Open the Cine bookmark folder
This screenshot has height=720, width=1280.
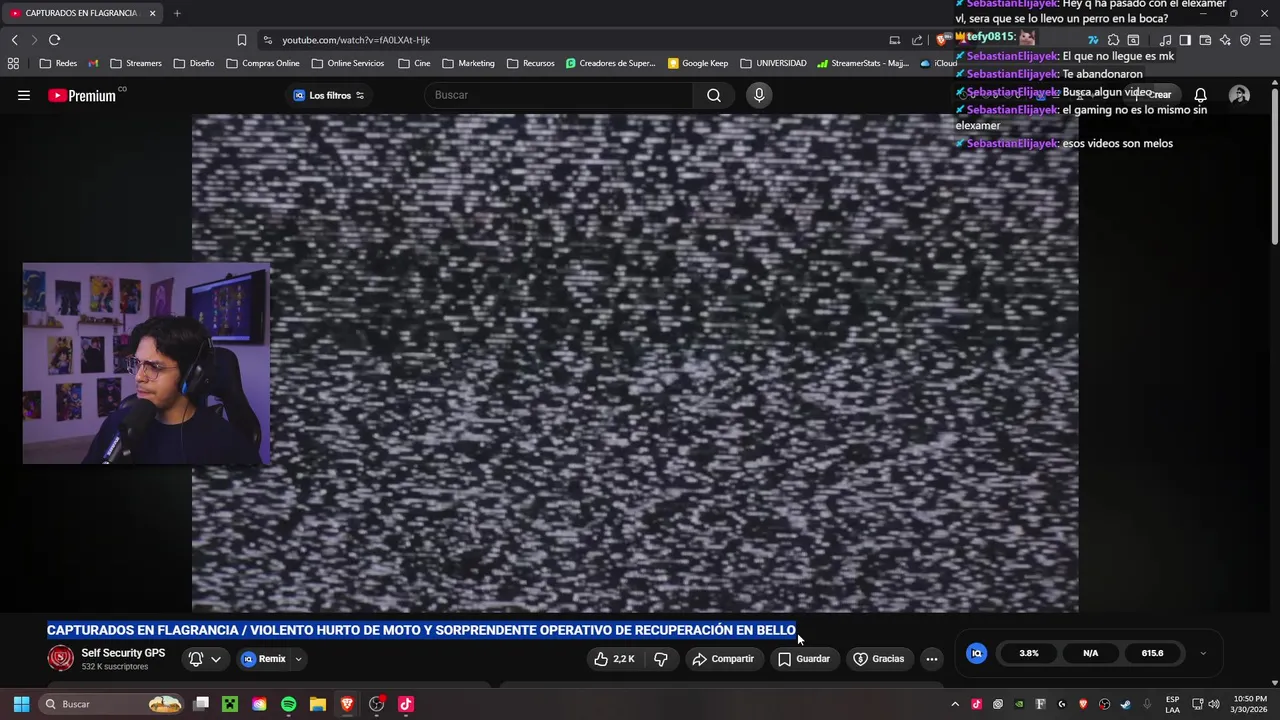click(x=414, y=63)
